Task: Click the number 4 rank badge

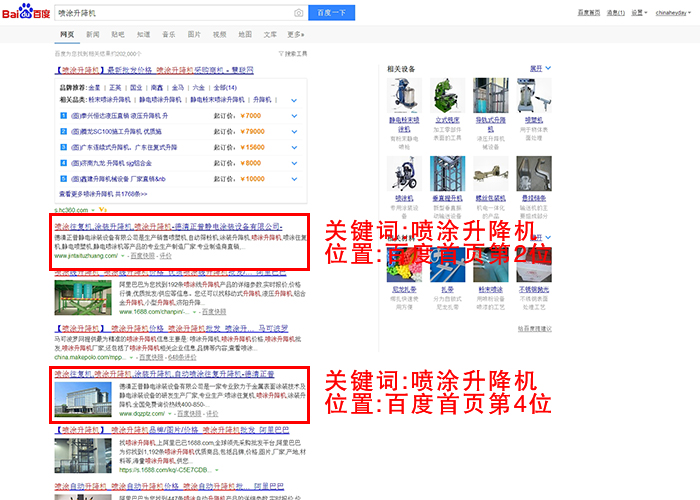Action: click(x=63, y=163)
